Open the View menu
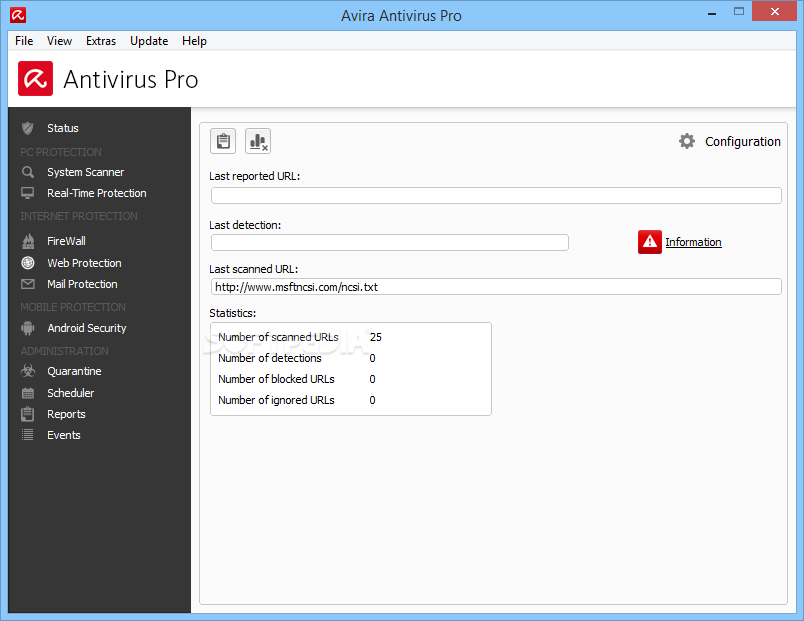 coord(59,41)
